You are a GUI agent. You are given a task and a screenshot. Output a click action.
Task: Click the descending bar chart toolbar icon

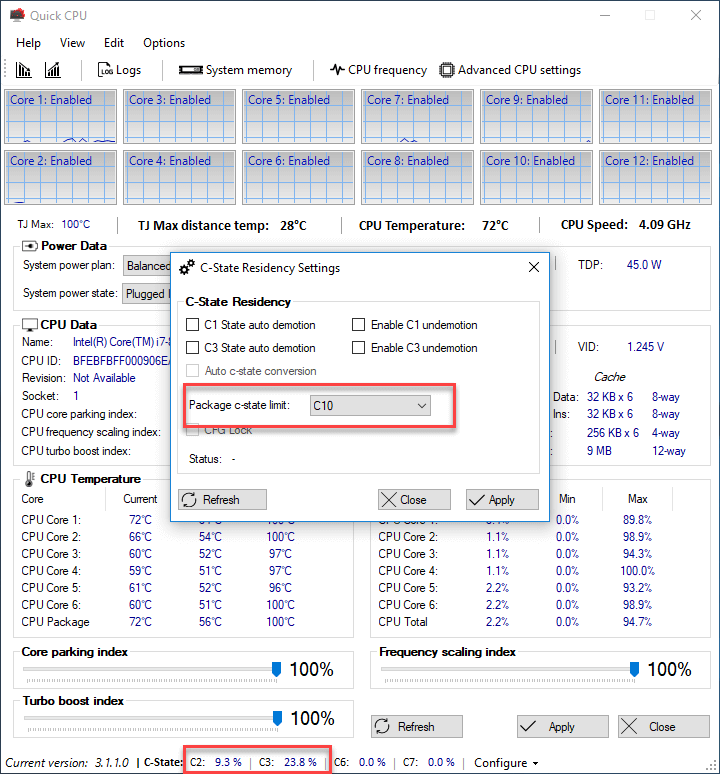point(24,70)
